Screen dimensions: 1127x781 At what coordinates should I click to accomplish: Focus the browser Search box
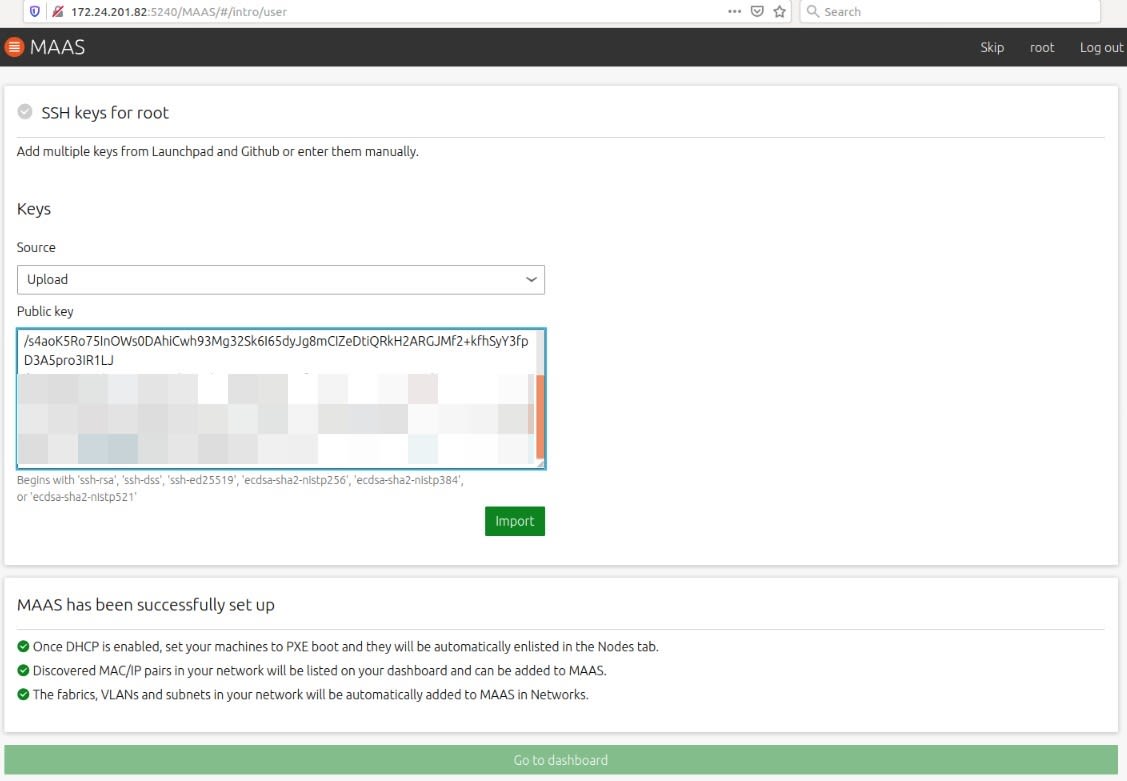949,11
